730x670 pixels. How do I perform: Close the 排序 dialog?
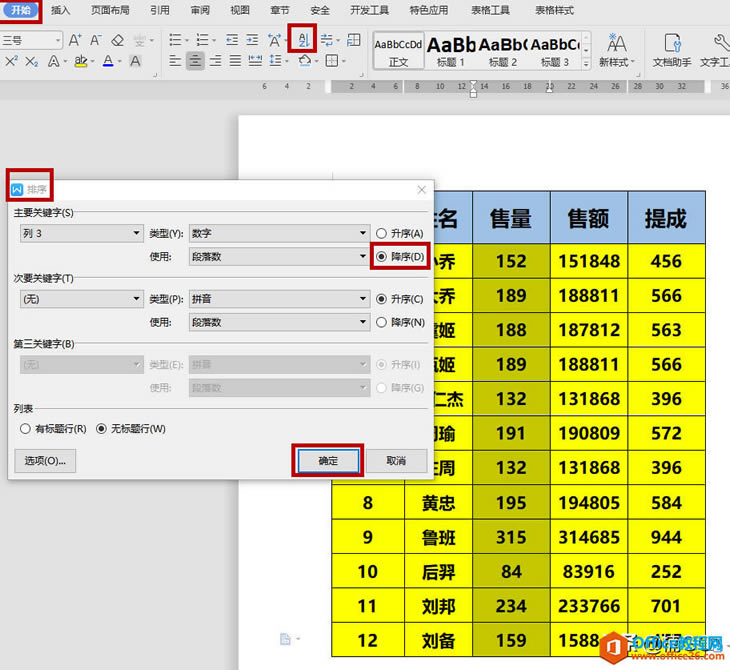[x=421, y=189]
